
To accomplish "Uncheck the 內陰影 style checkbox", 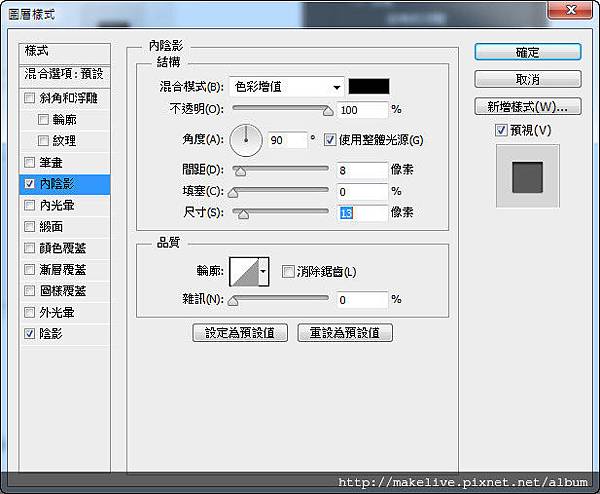I will click(x=29, y=184).
